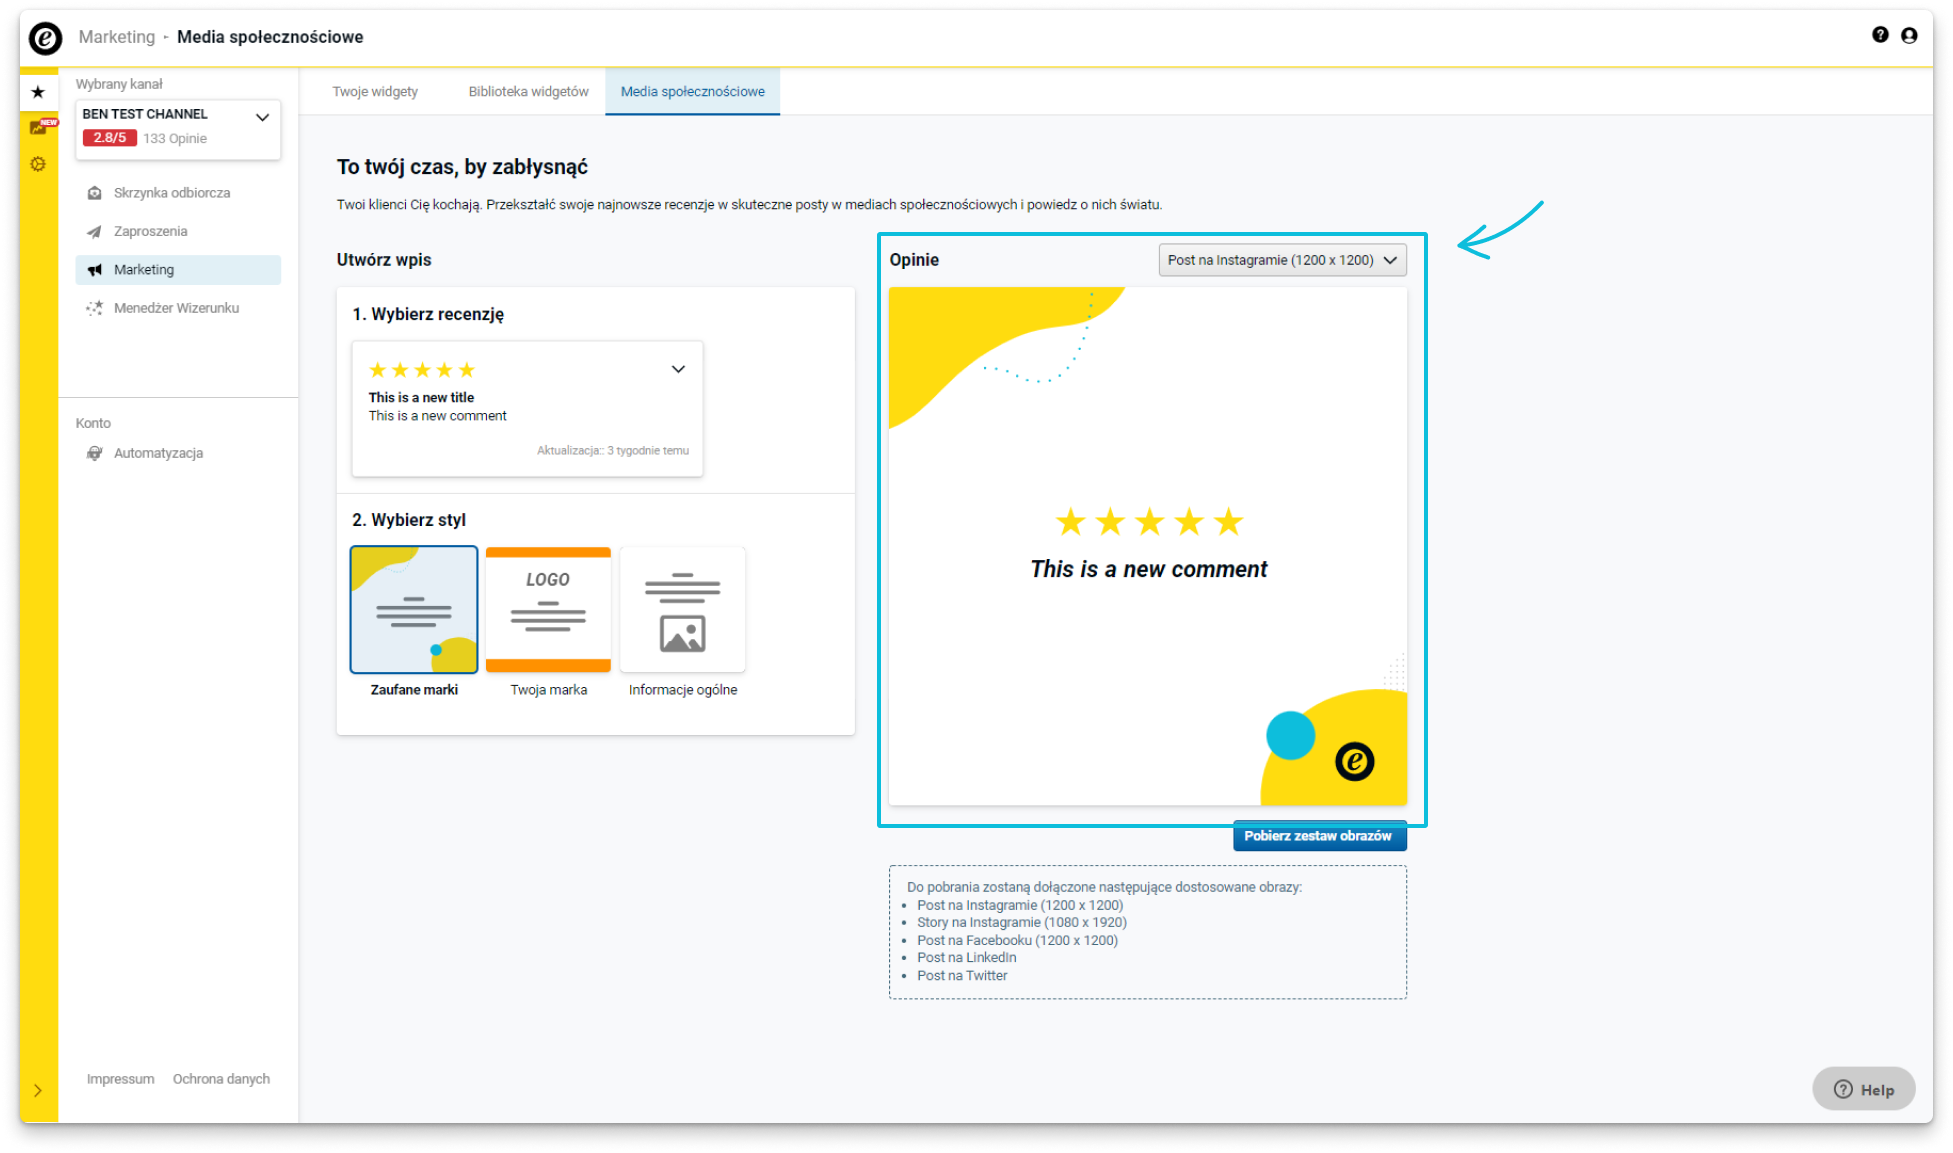Image resolution: width=1953 pixels, height=1153 pixels.
Task: Open Skrzynka odbiorcza menu item
Action: click(178, 193)
